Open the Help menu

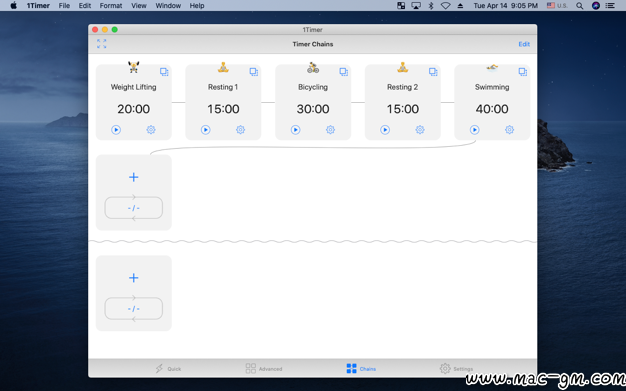click(x=197, y=6)
